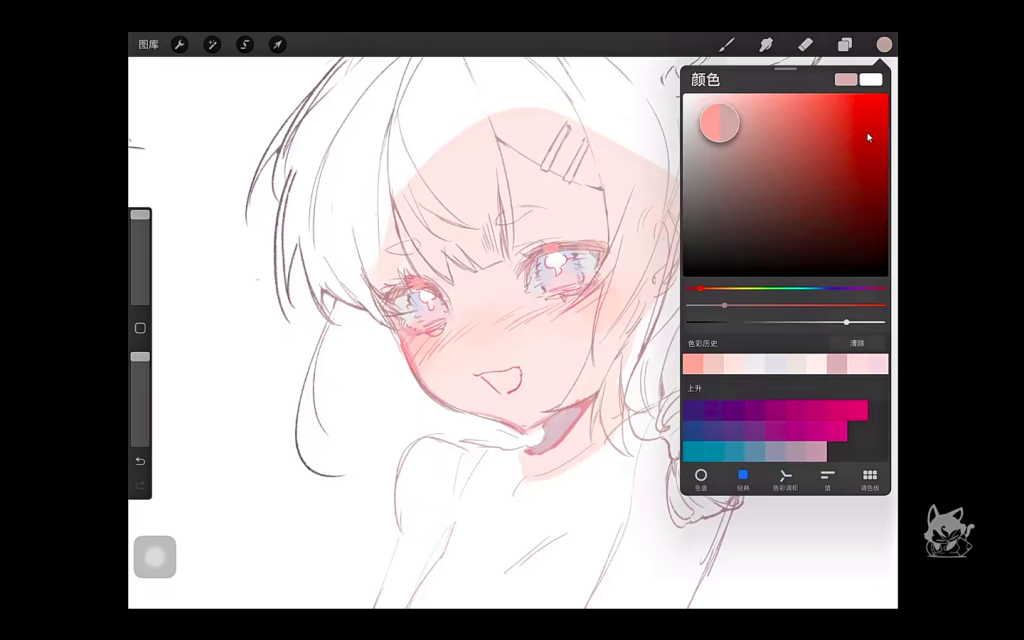
Task: Activate the Transform arrow tool
Action: pos(278,45)
